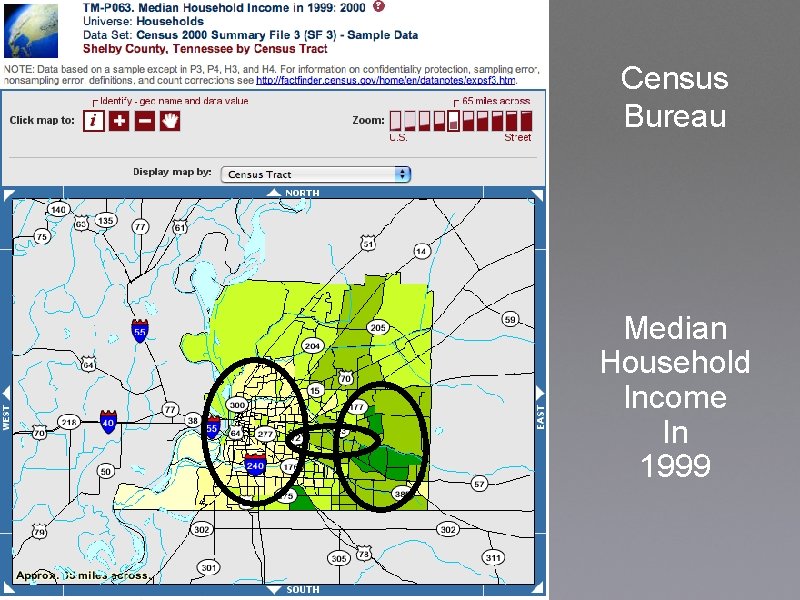This screenshot has height=600, width=800.
Task: Select the Identify tool on the map toolbar
Action: coord(93,122)
